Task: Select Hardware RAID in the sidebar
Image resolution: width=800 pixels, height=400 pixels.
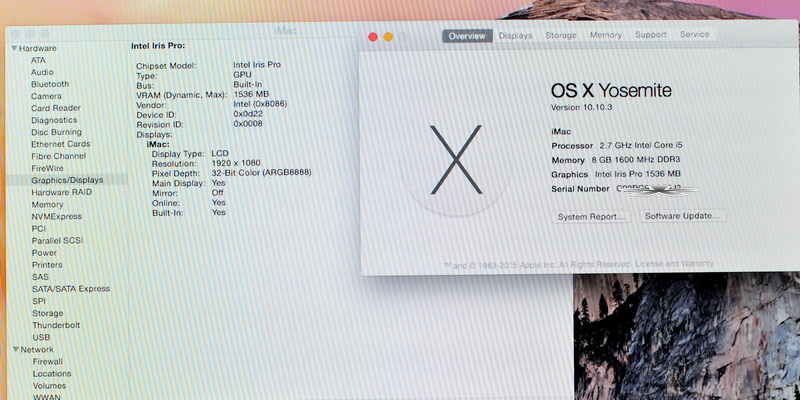Action: 62,192
